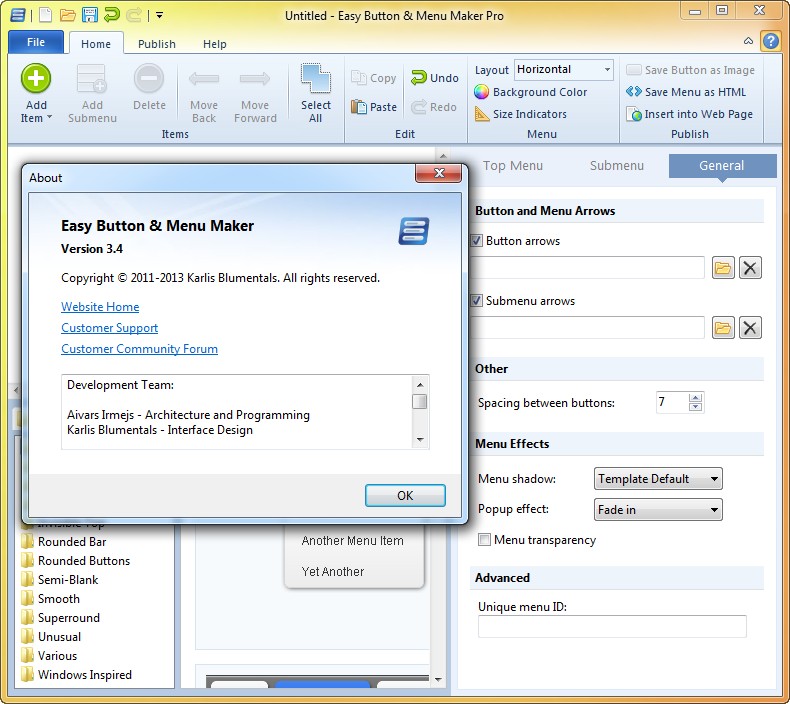Click the Yet Another menu item in preview
Viewport: 790px width, 704px height.
[x=333, y=571]
